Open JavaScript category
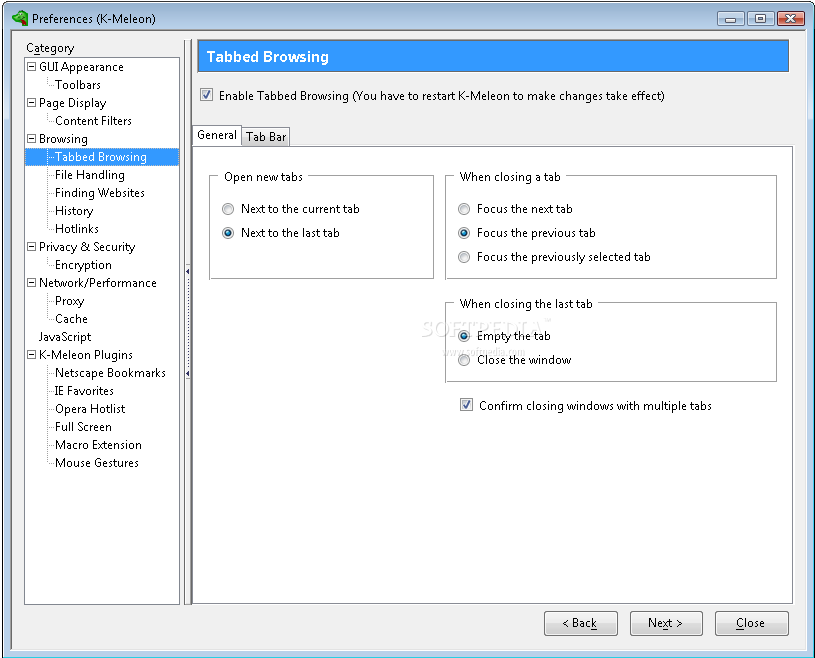815x658 pixels. (x=65, y=337)
